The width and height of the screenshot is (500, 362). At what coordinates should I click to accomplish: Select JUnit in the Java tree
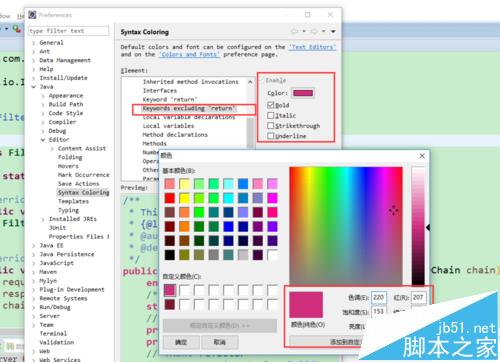(x=57, y=228)
